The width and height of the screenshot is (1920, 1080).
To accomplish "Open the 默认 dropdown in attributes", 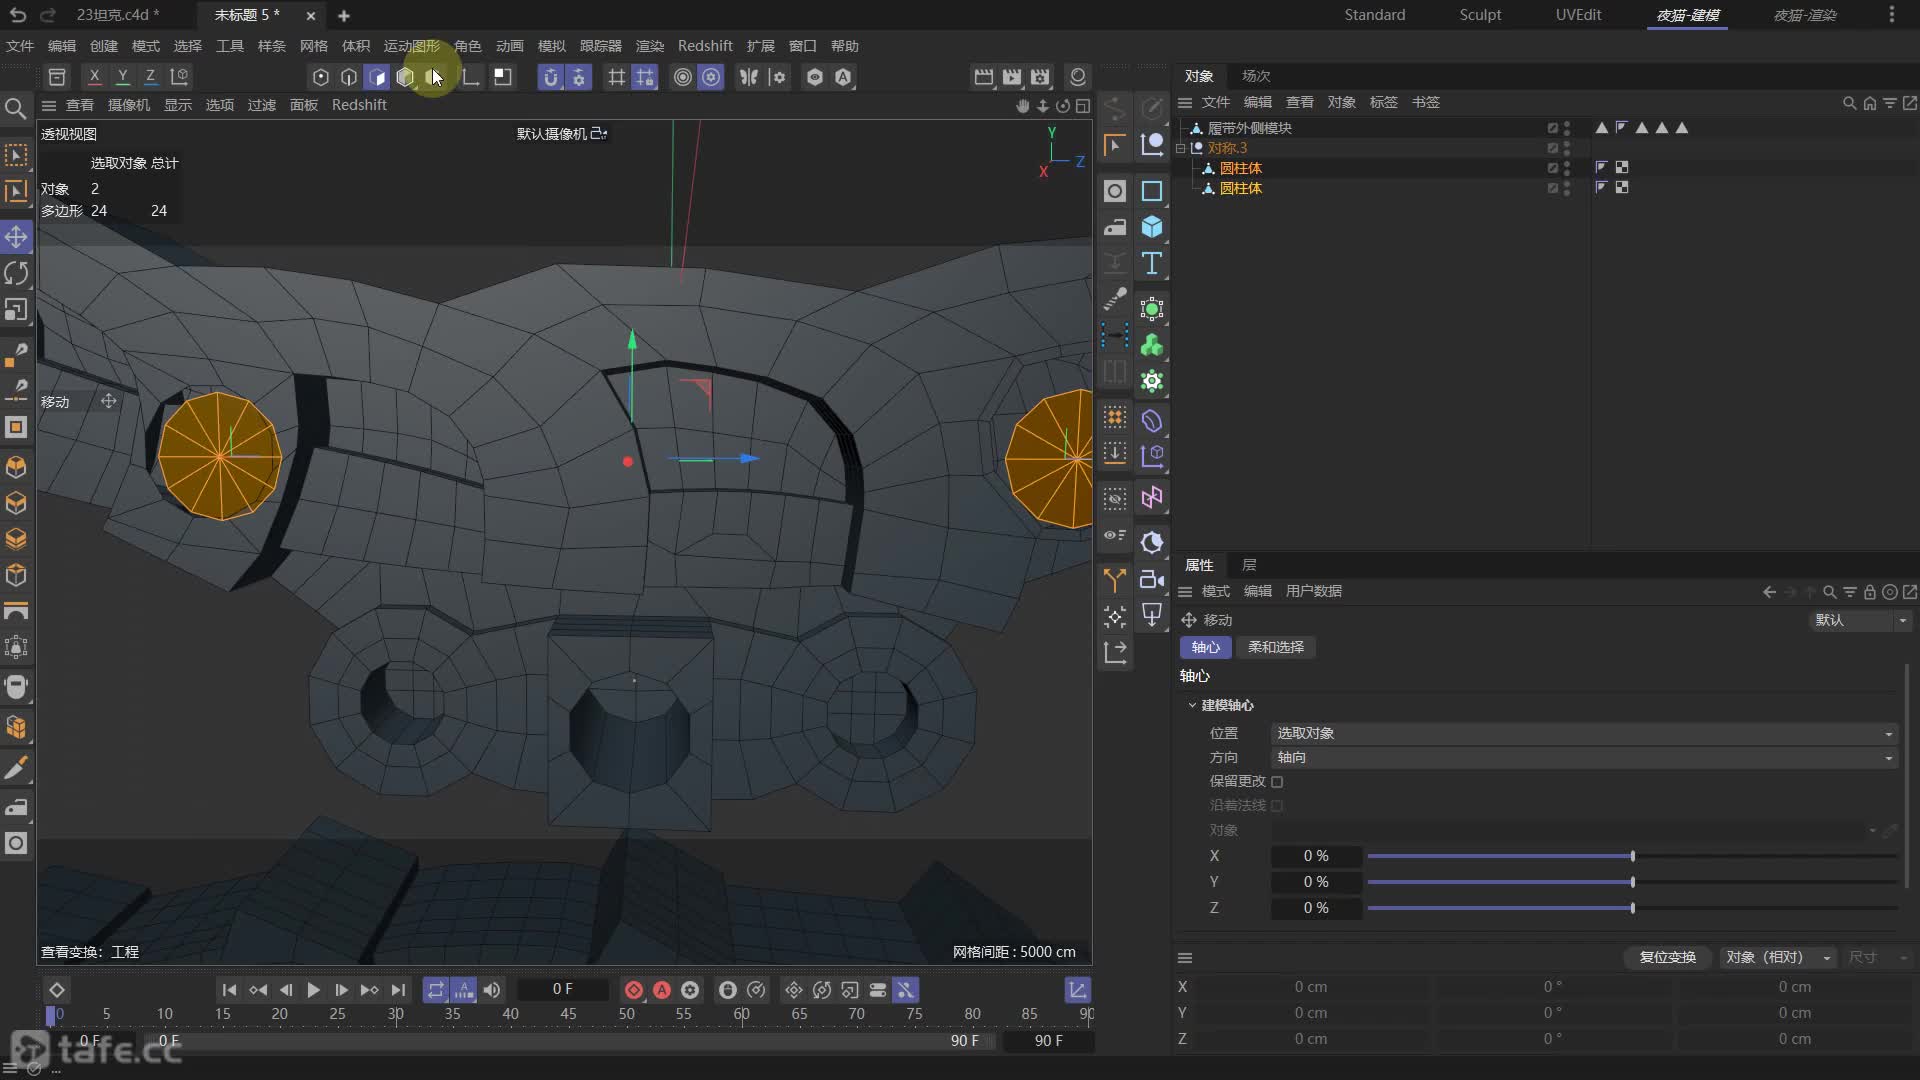I will tap(1860, 620).
